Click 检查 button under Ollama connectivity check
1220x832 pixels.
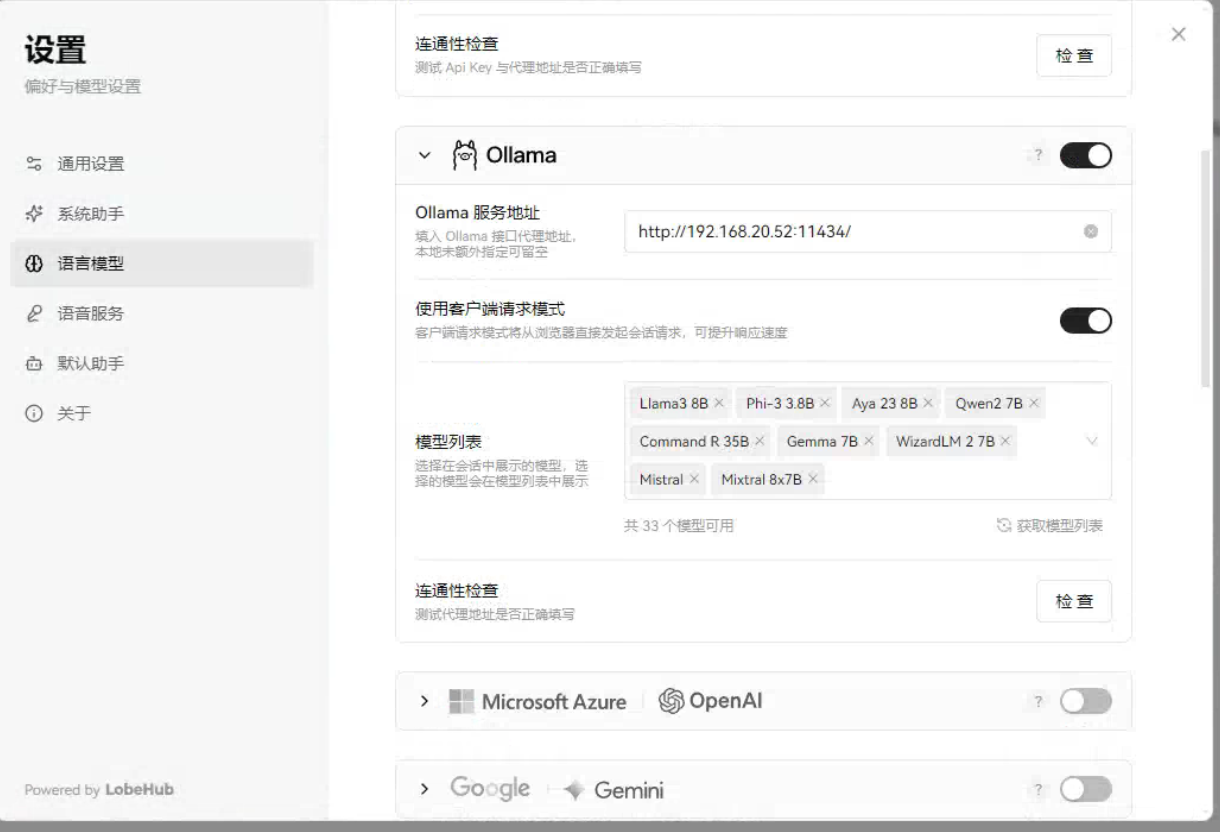1074,601
